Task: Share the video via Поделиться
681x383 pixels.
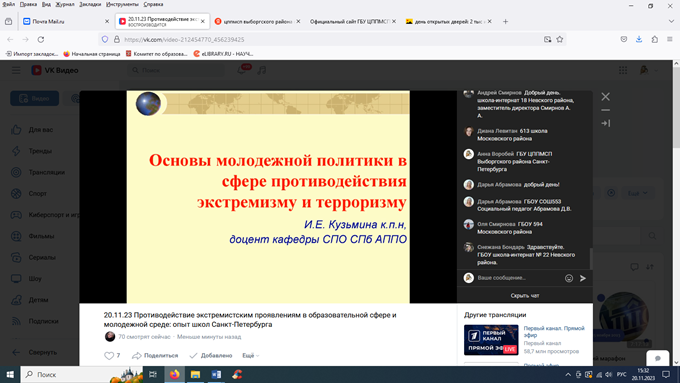Action: 155,356
